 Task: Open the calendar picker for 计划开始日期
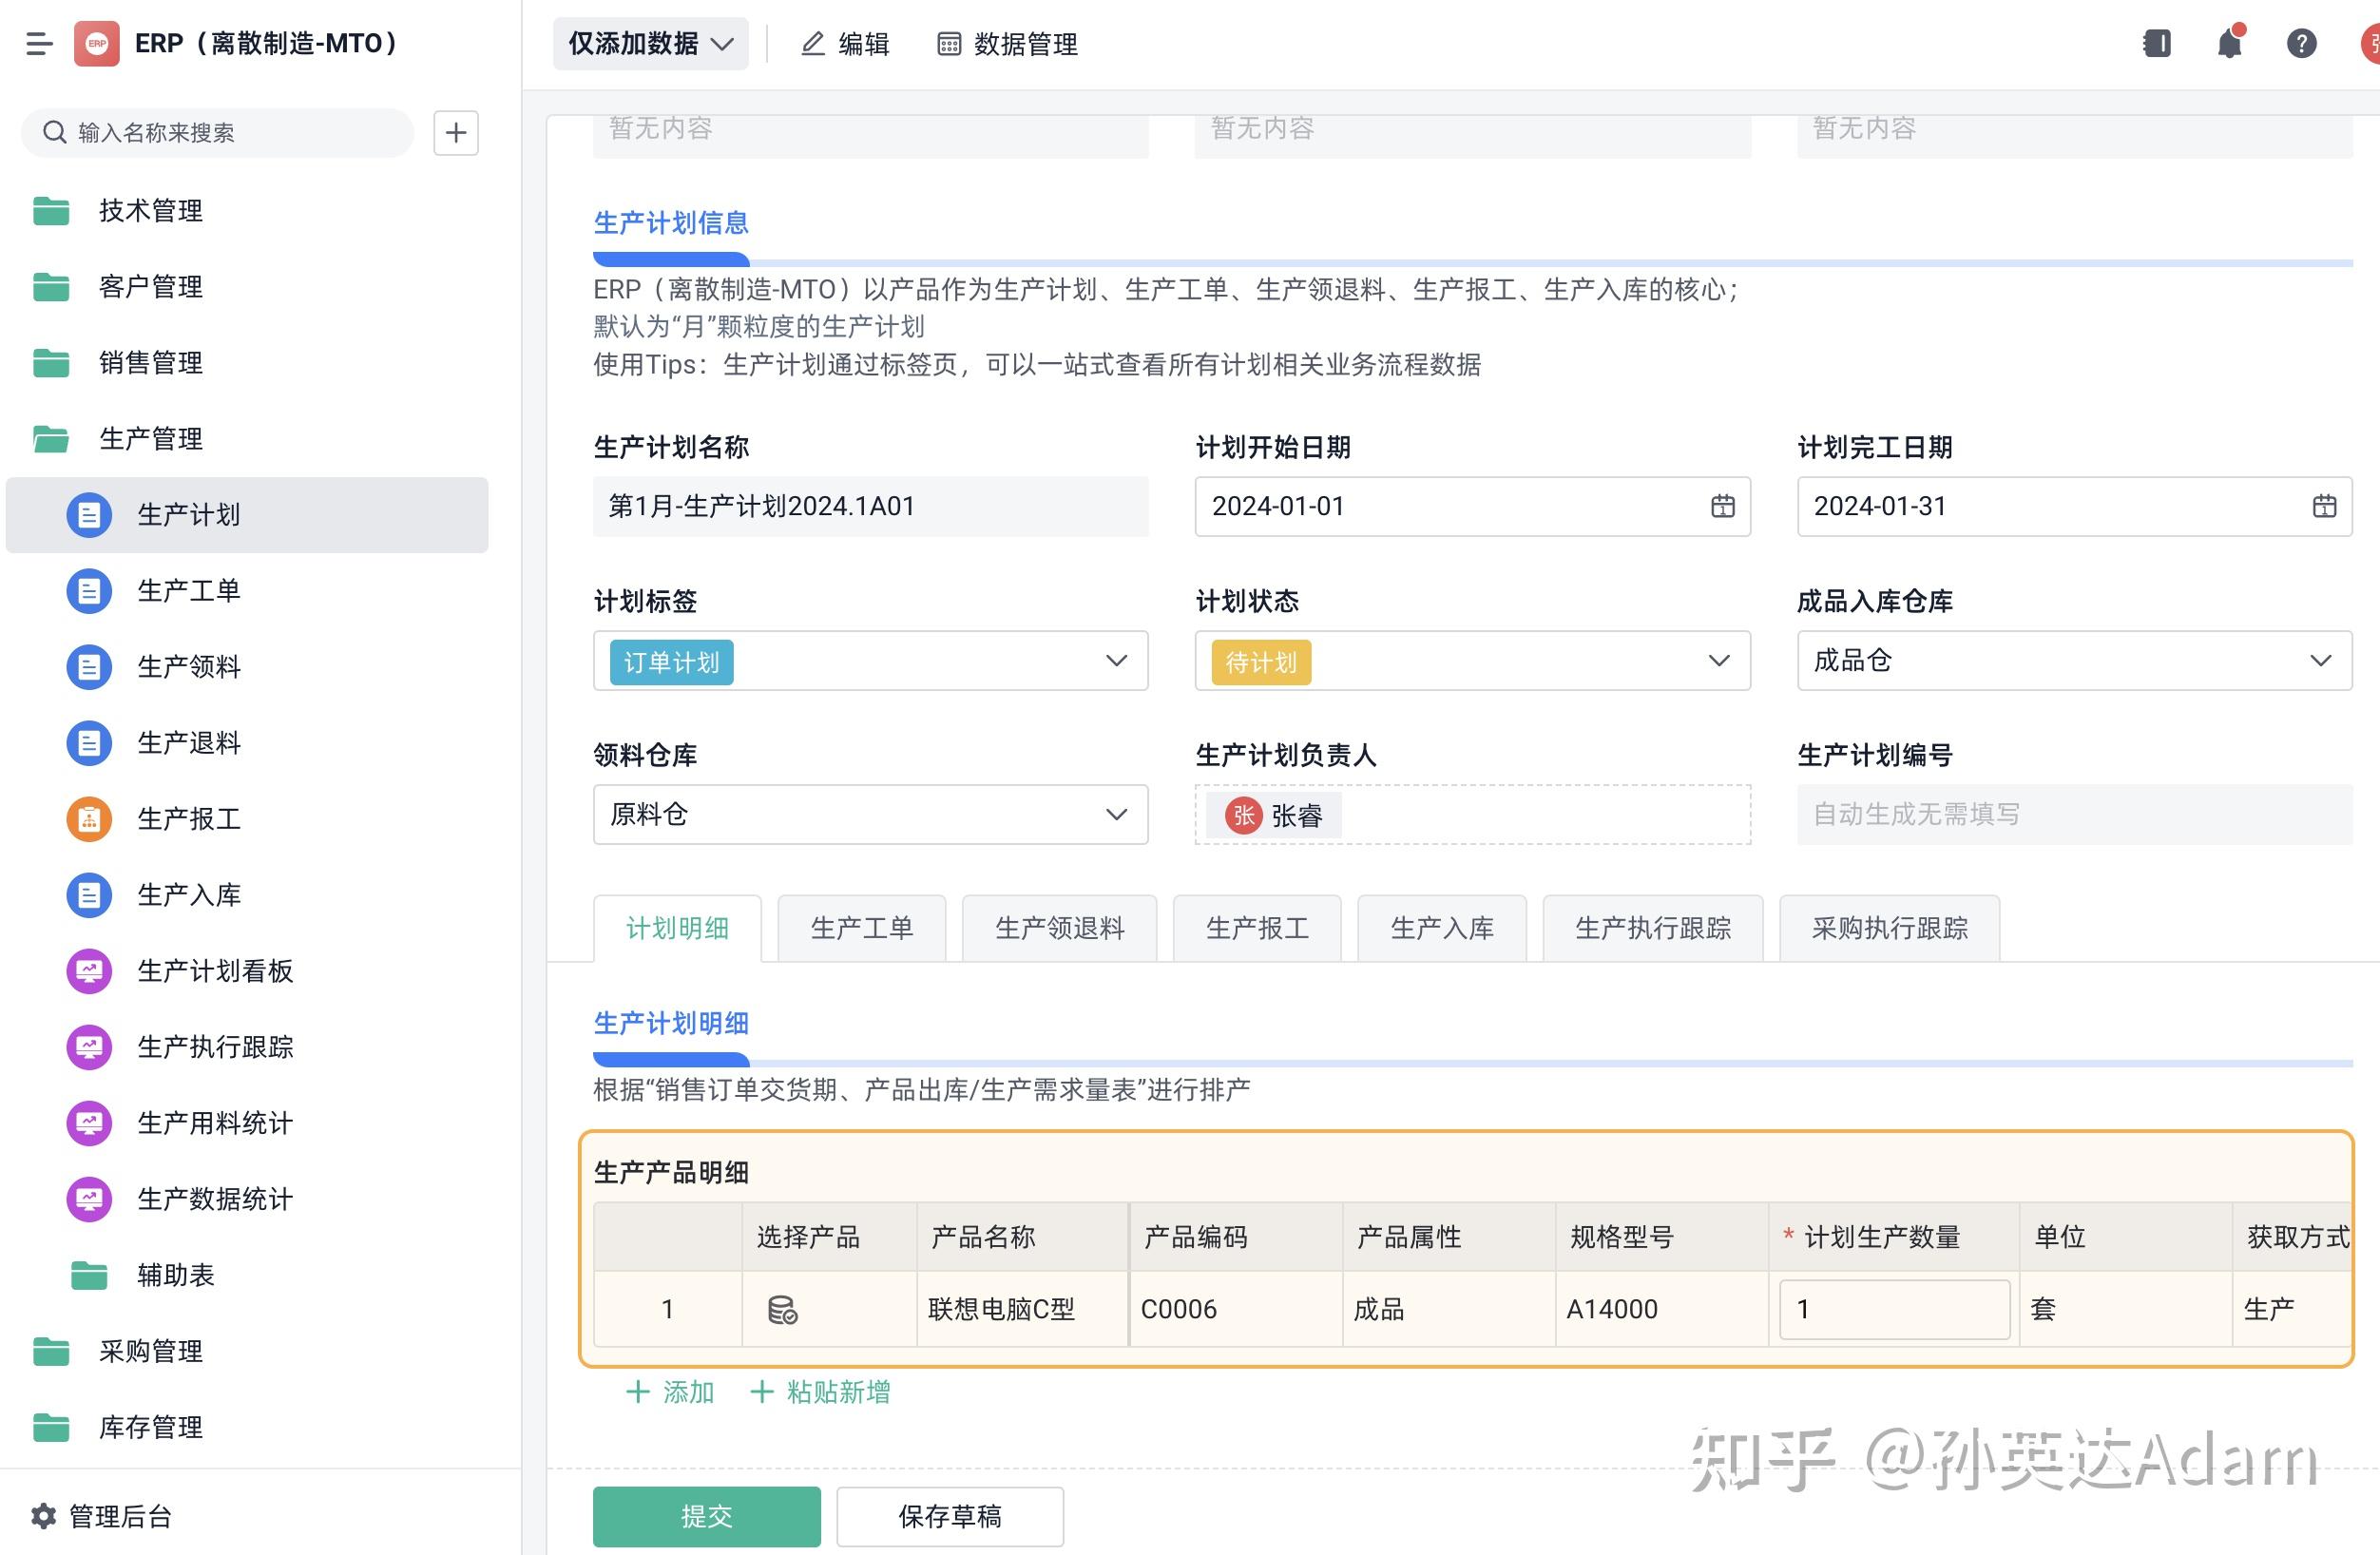(1724, 507)
